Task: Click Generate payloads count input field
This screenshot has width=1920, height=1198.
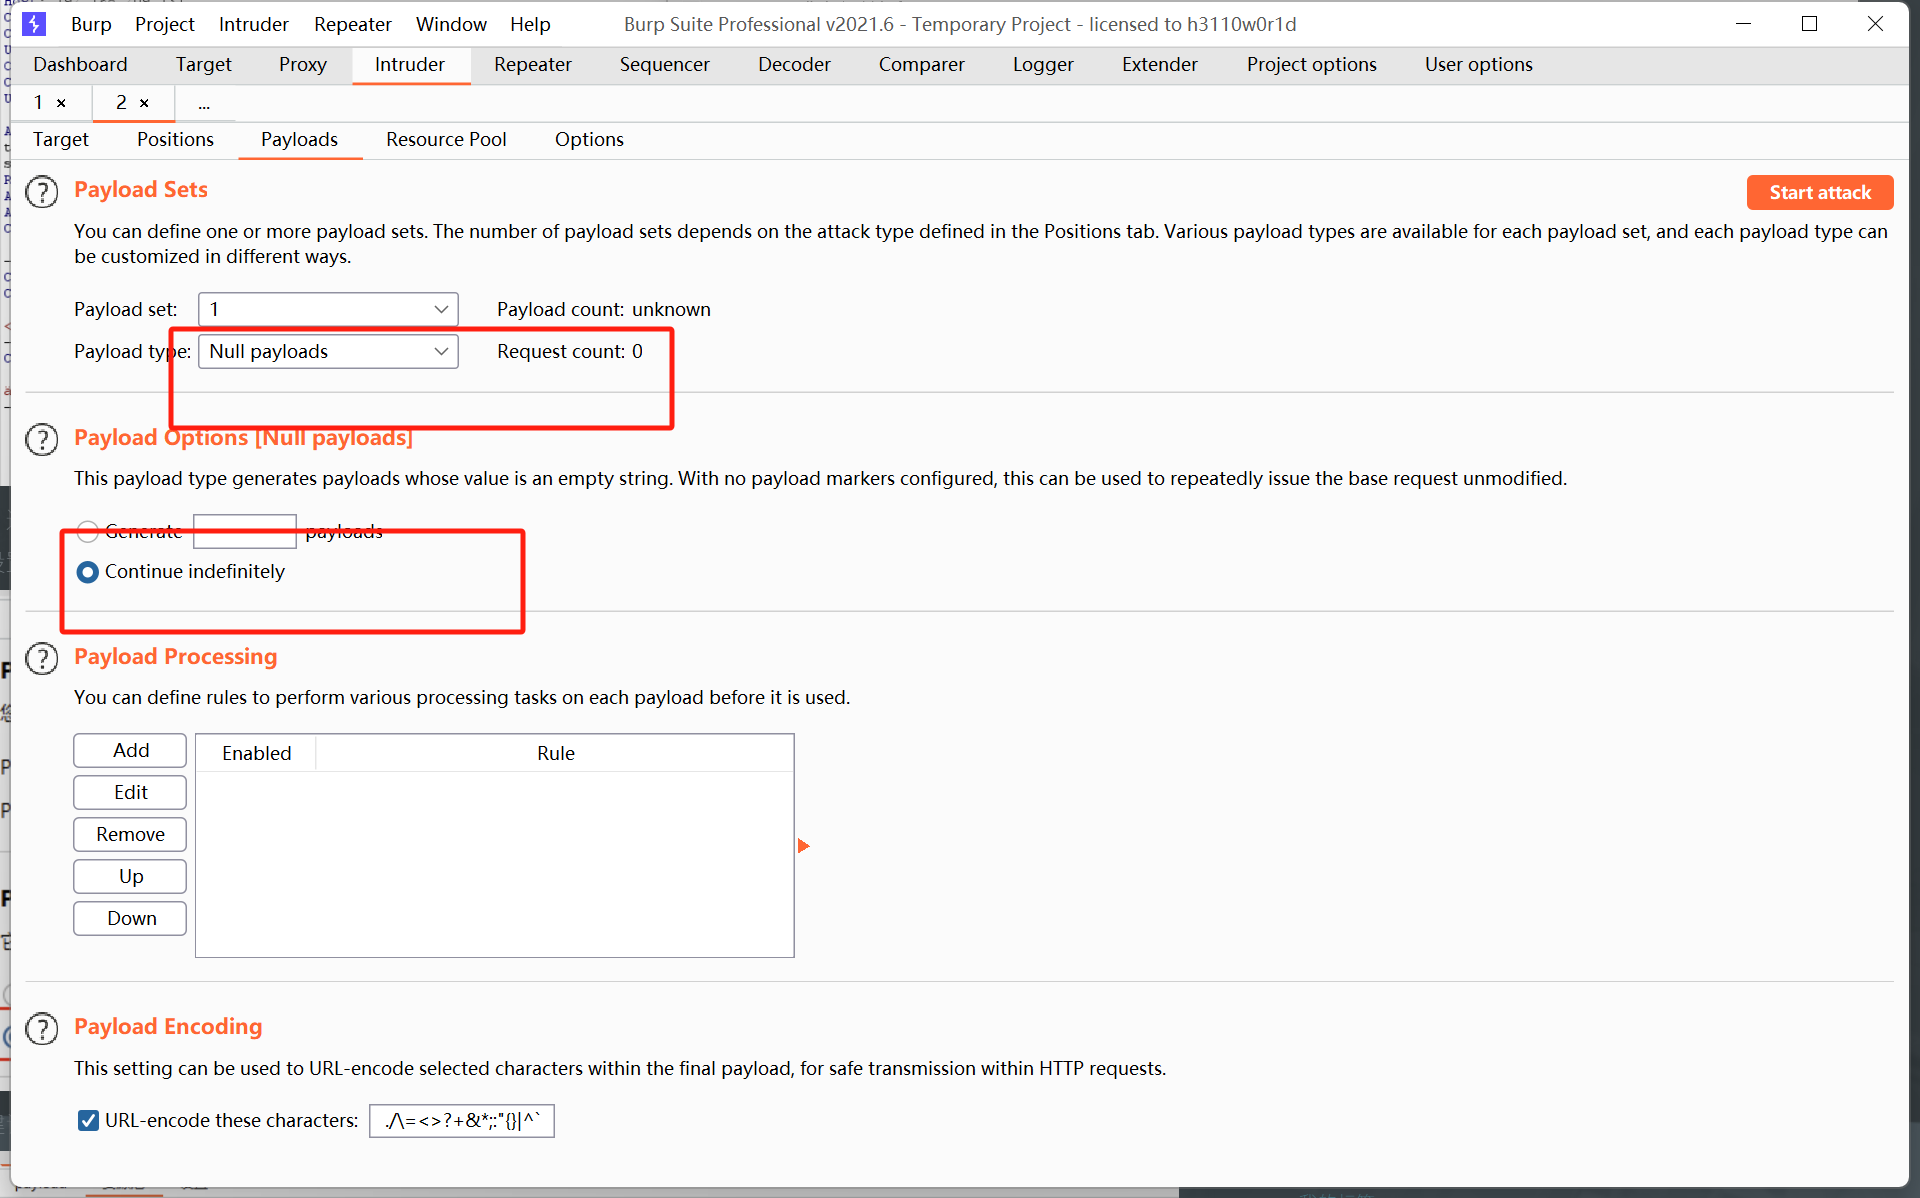Action: pyautogui.click(x=245, y=531)
